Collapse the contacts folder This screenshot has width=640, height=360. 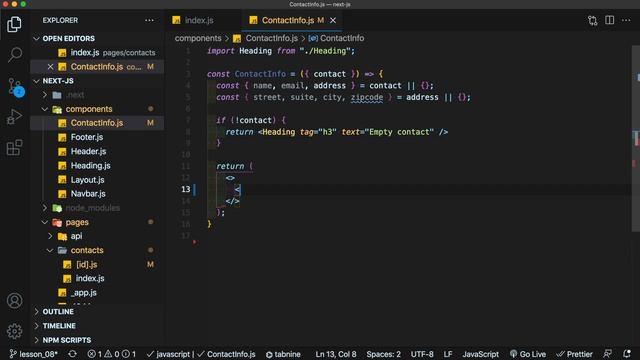(x=87, y=250)
